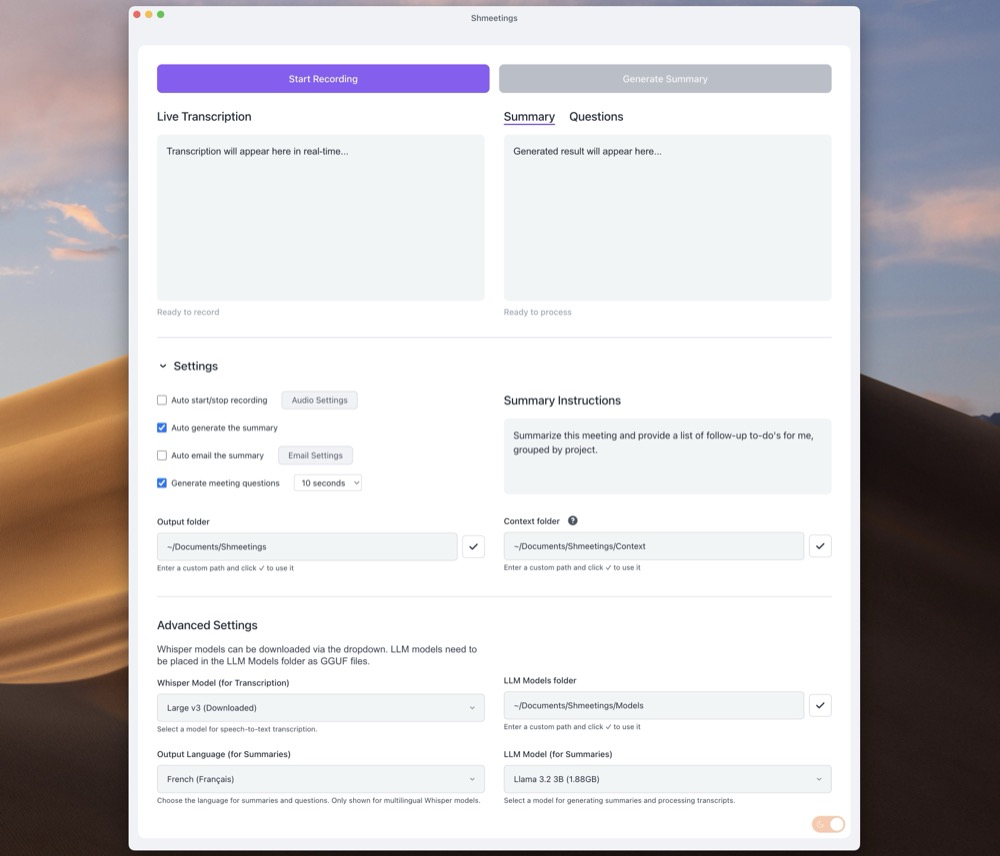The width and height of the screenshot is (1000, 856).
Task: Change the 10 seconds question interval
Action: [x=327, y=482]
